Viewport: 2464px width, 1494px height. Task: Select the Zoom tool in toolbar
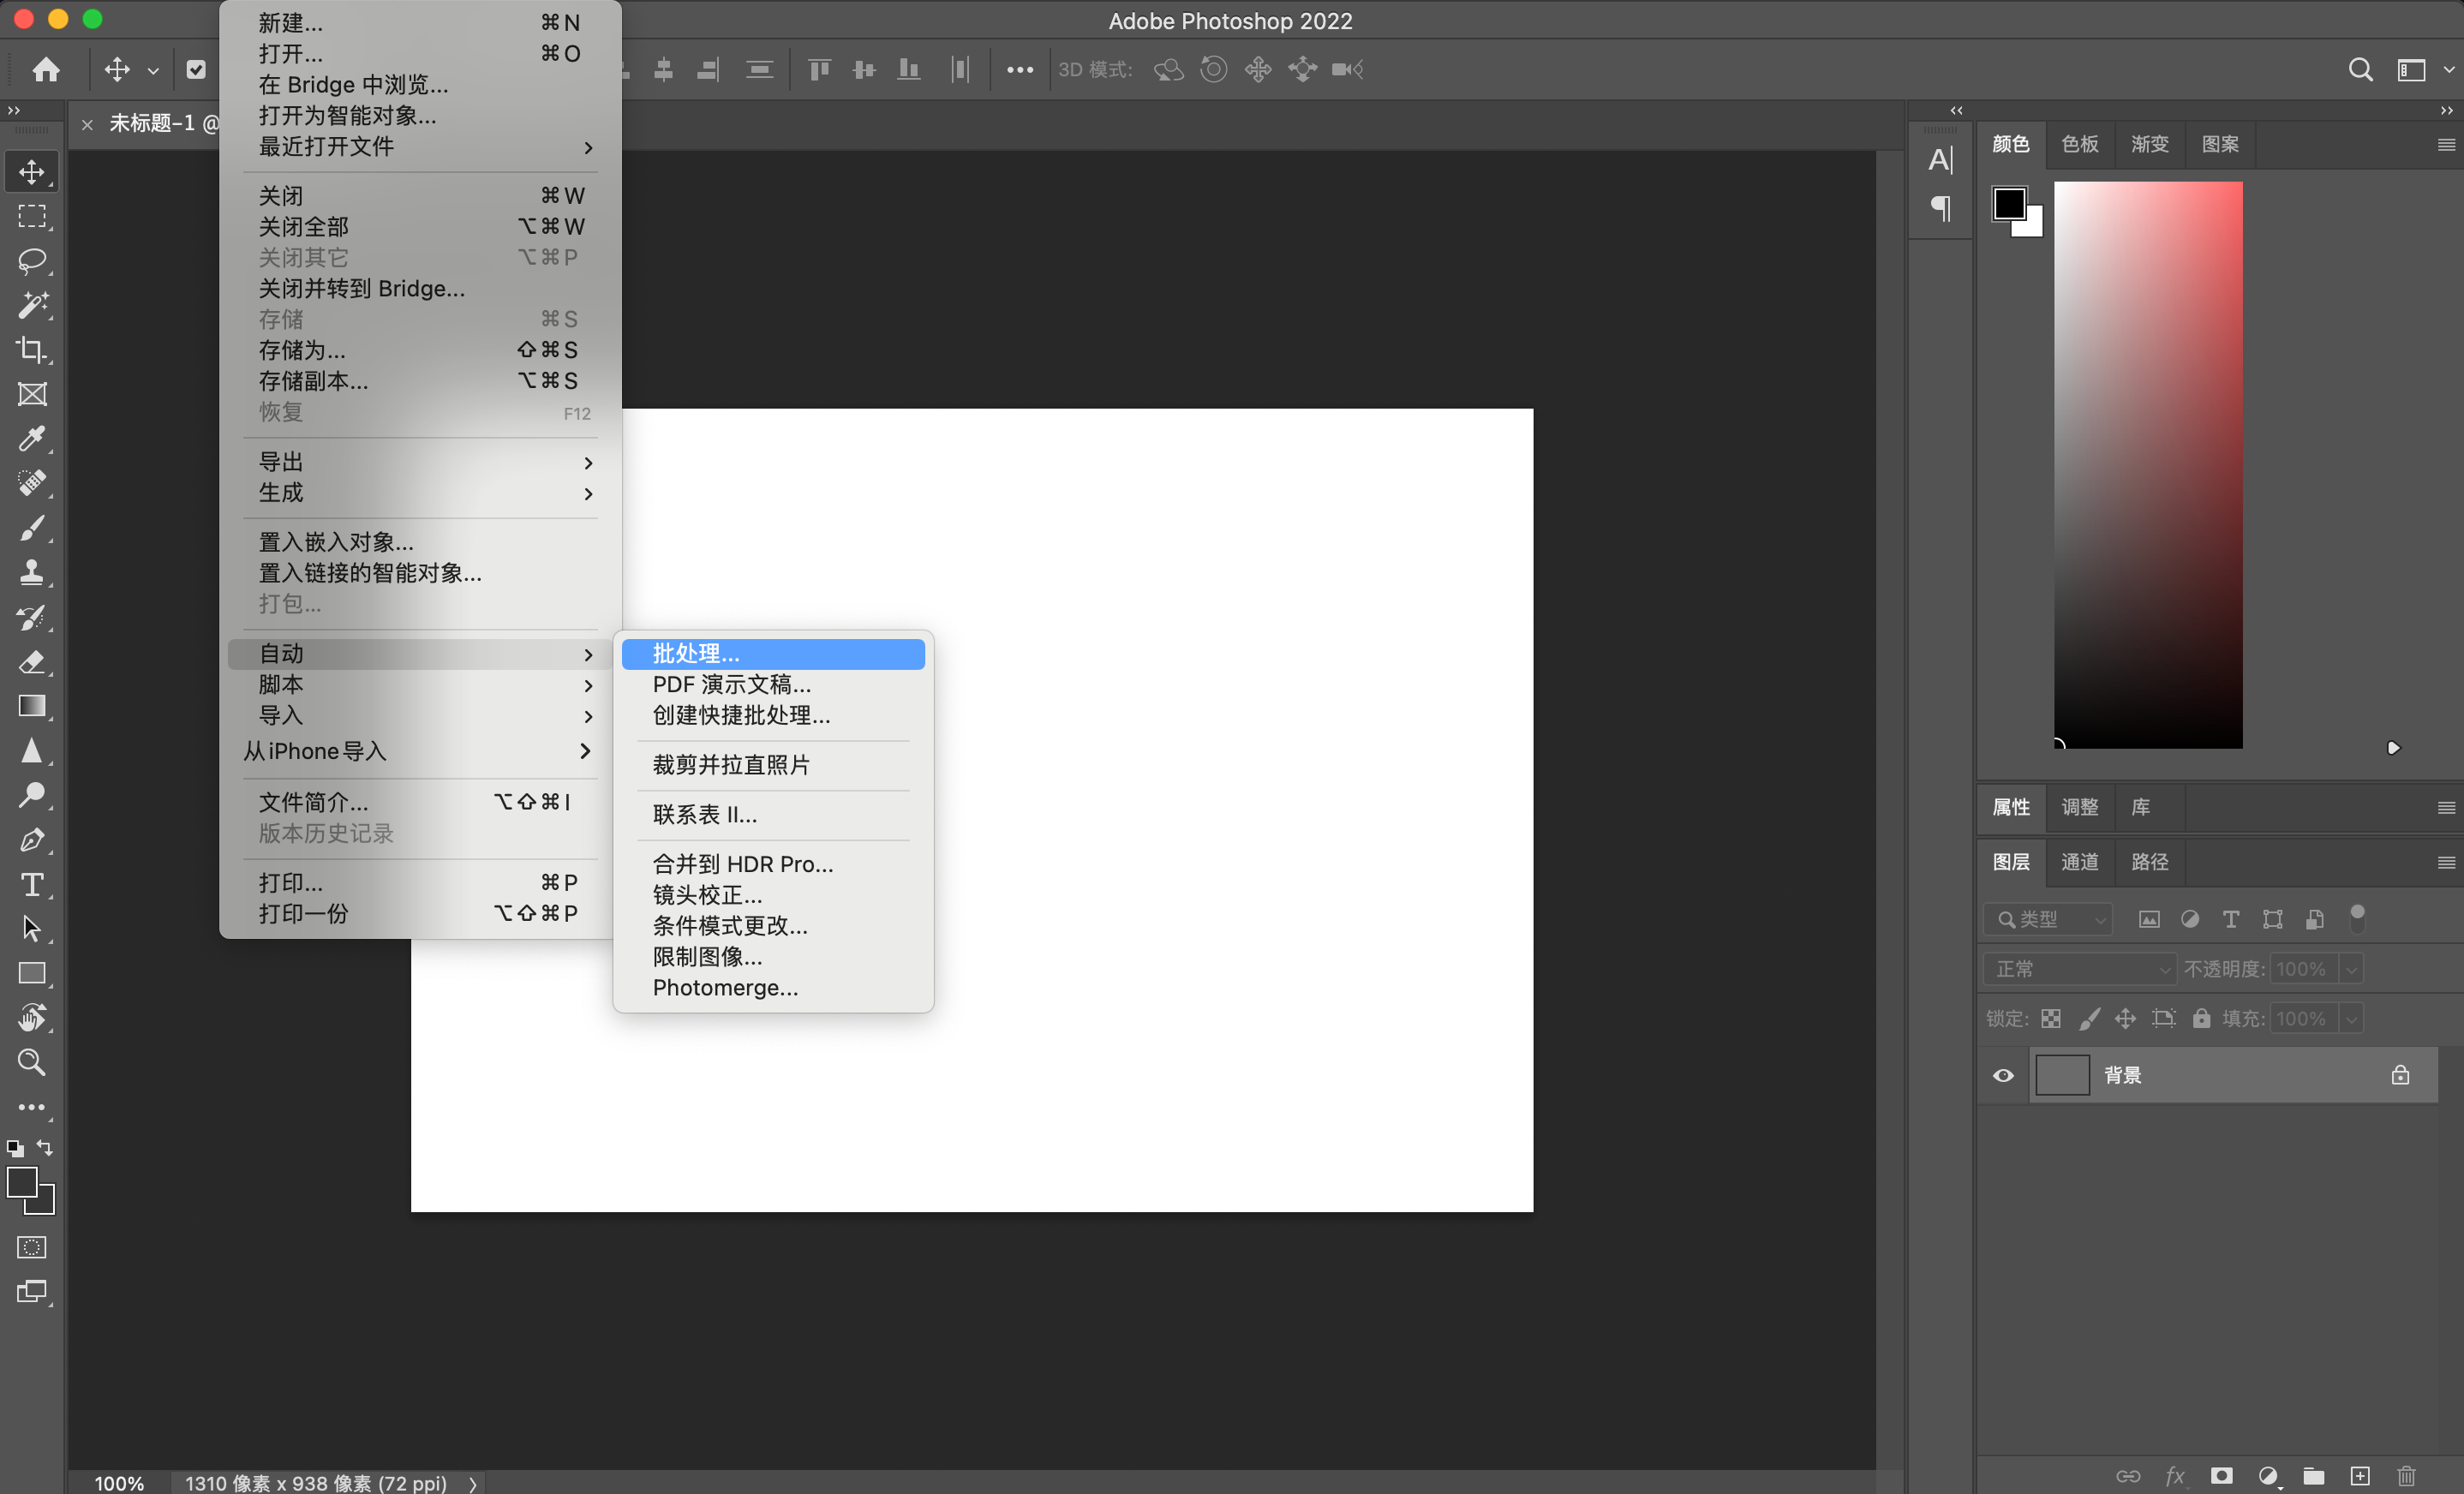tap(32, 1062)
